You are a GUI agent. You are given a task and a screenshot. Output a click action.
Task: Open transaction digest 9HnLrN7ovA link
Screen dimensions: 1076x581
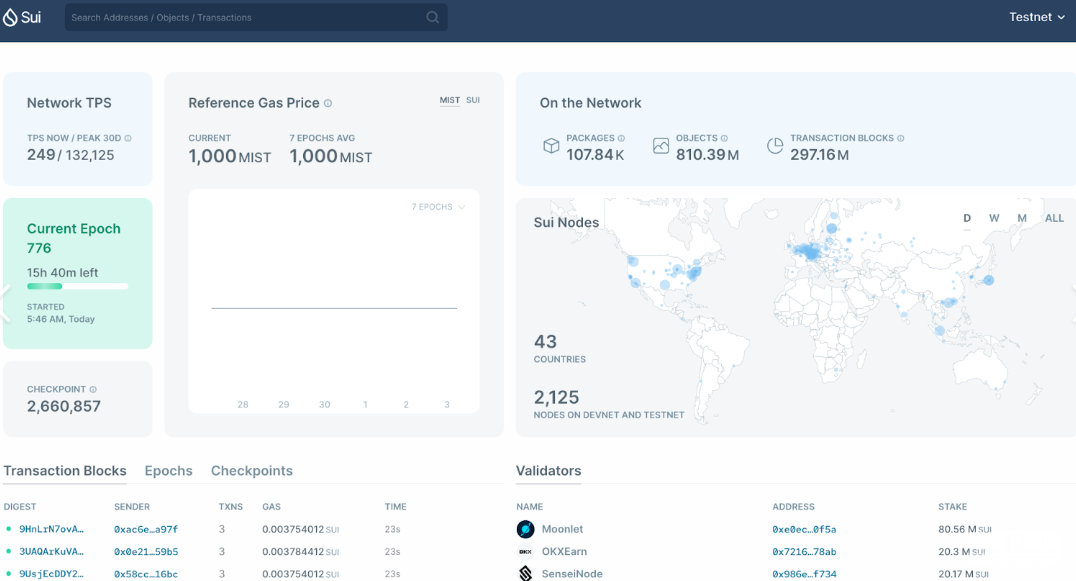(51, 529)
